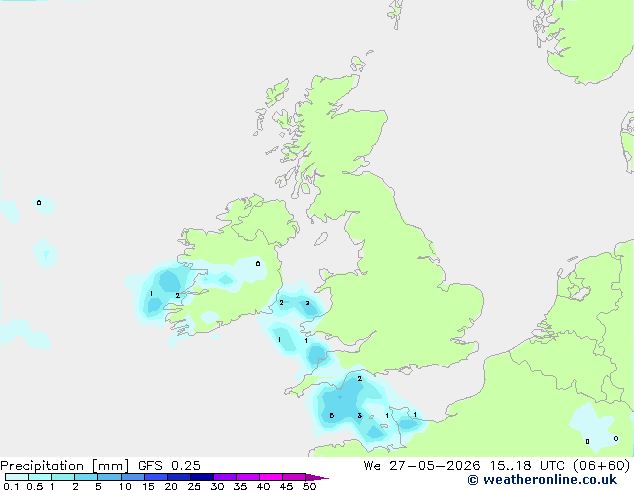This screenshot has height=490, width=634.
Task: Click the 0.5–1 mm legend color swatch
Action: pos(40,477)
